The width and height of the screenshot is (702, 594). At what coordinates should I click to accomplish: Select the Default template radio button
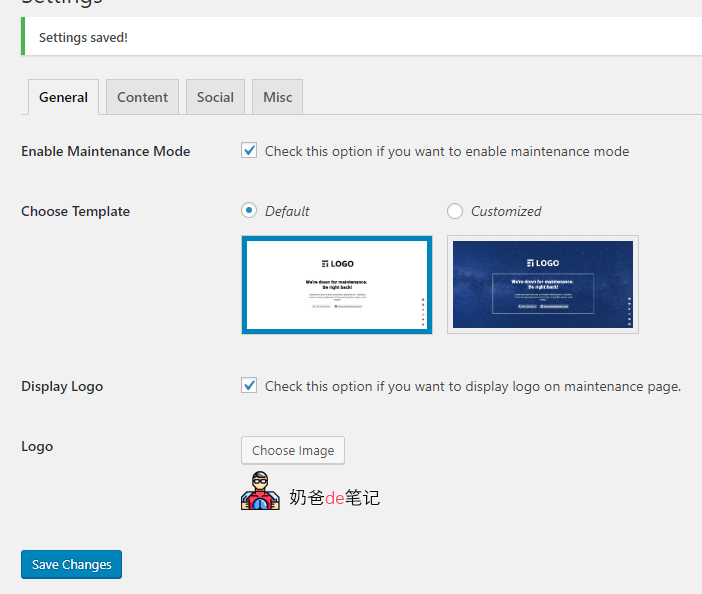(249, 211)
